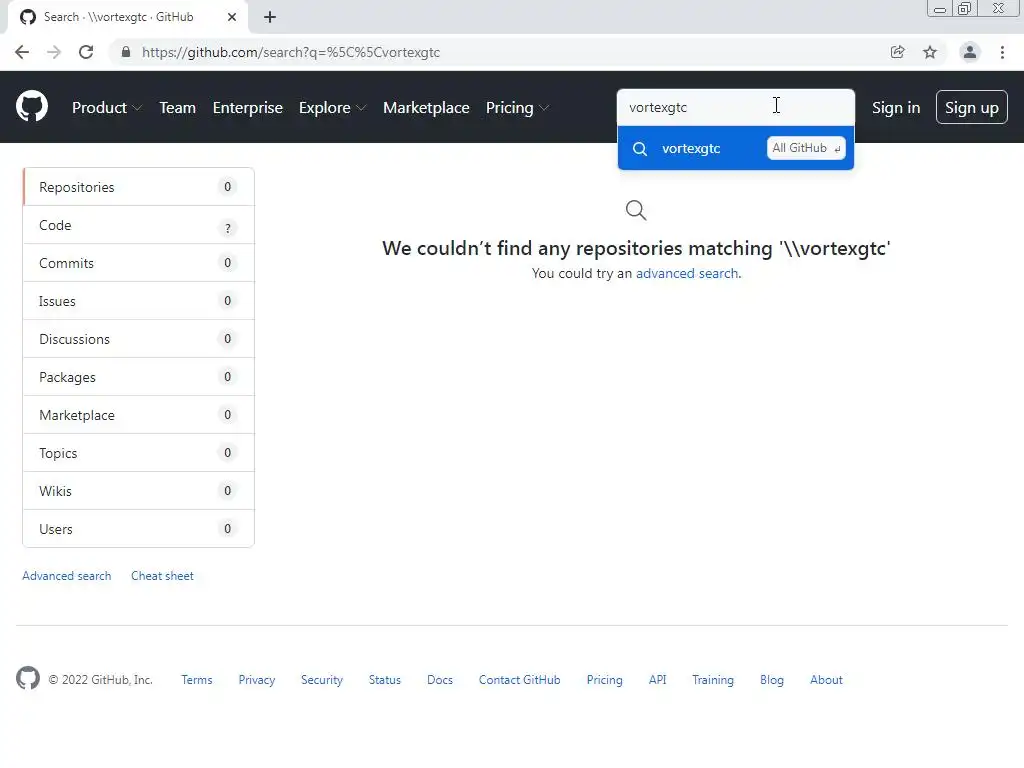Screen dimensions: 1024x768
Task: Open Advanced search below sidebar
Action: (x=67, y=575)
